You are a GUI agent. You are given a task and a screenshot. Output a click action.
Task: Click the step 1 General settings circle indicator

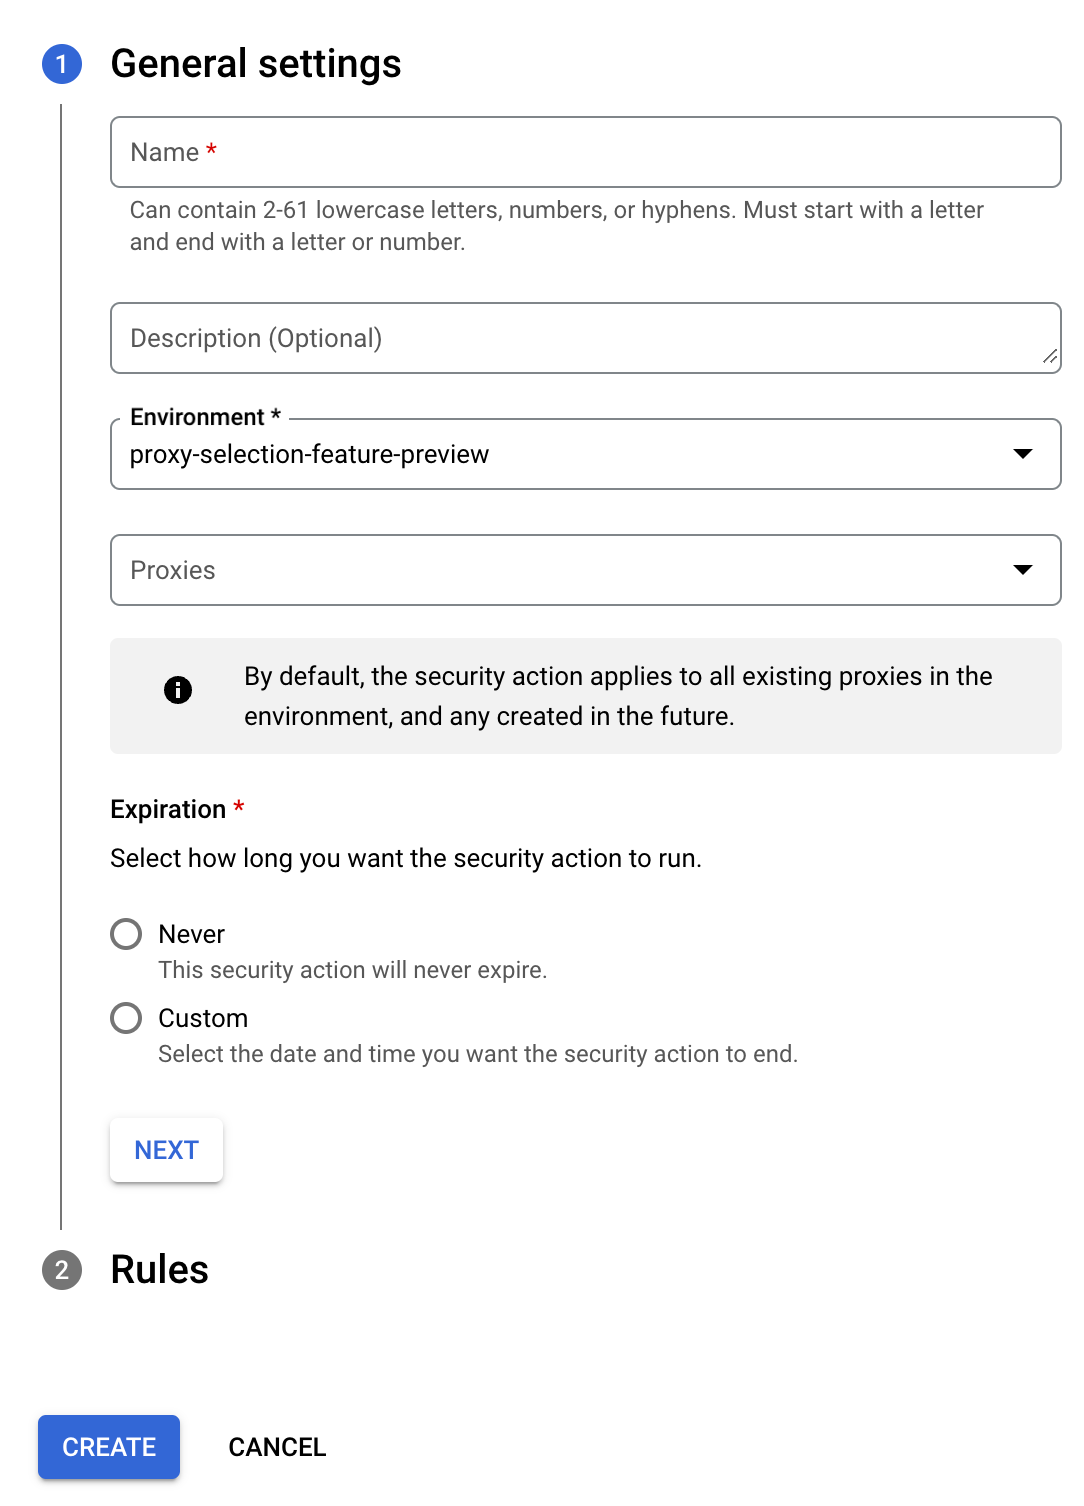[x=62, y=64]
